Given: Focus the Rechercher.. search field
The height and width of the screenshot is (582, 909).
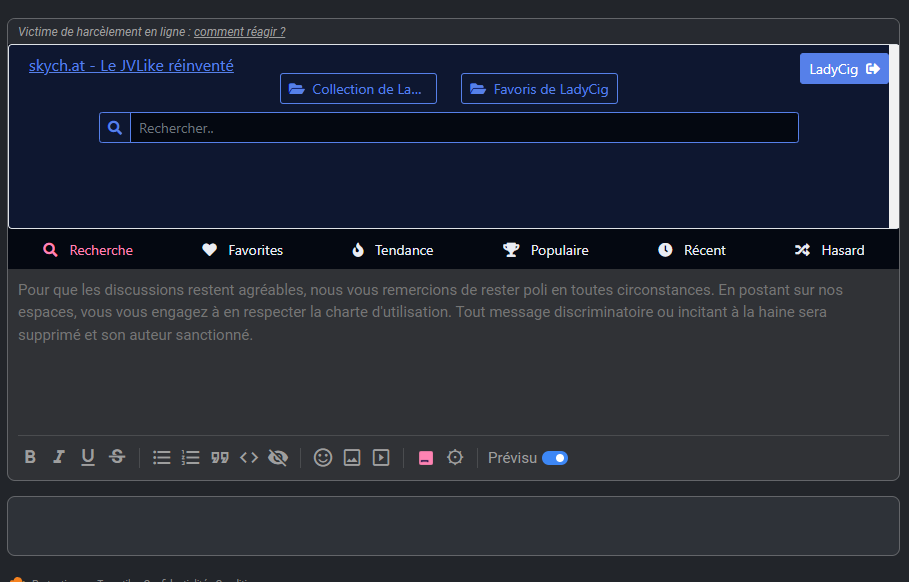Looking at the screenshot, I should tap(464, 128).
